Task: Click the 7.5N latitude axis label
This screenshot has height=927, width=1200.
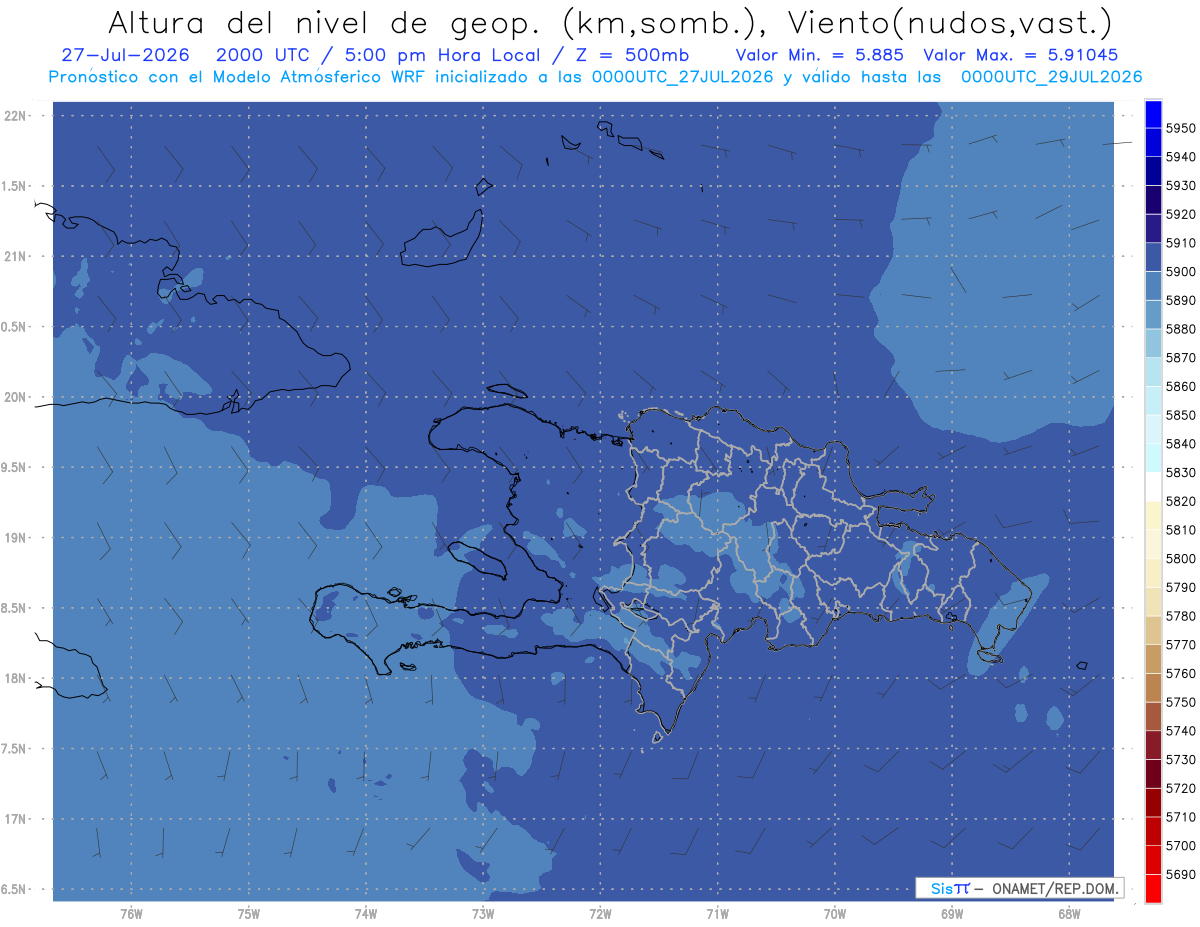Action: [15, 749]
